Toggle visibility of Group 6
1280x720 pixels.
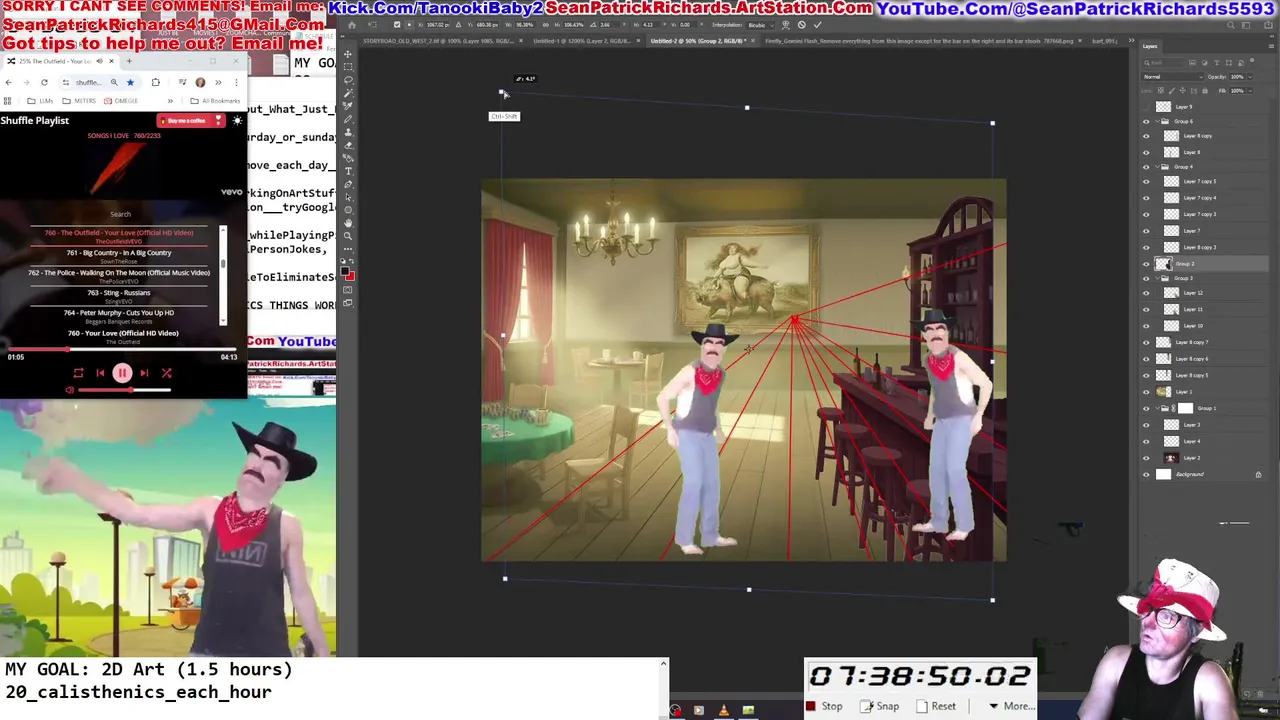click(1146, 122)
